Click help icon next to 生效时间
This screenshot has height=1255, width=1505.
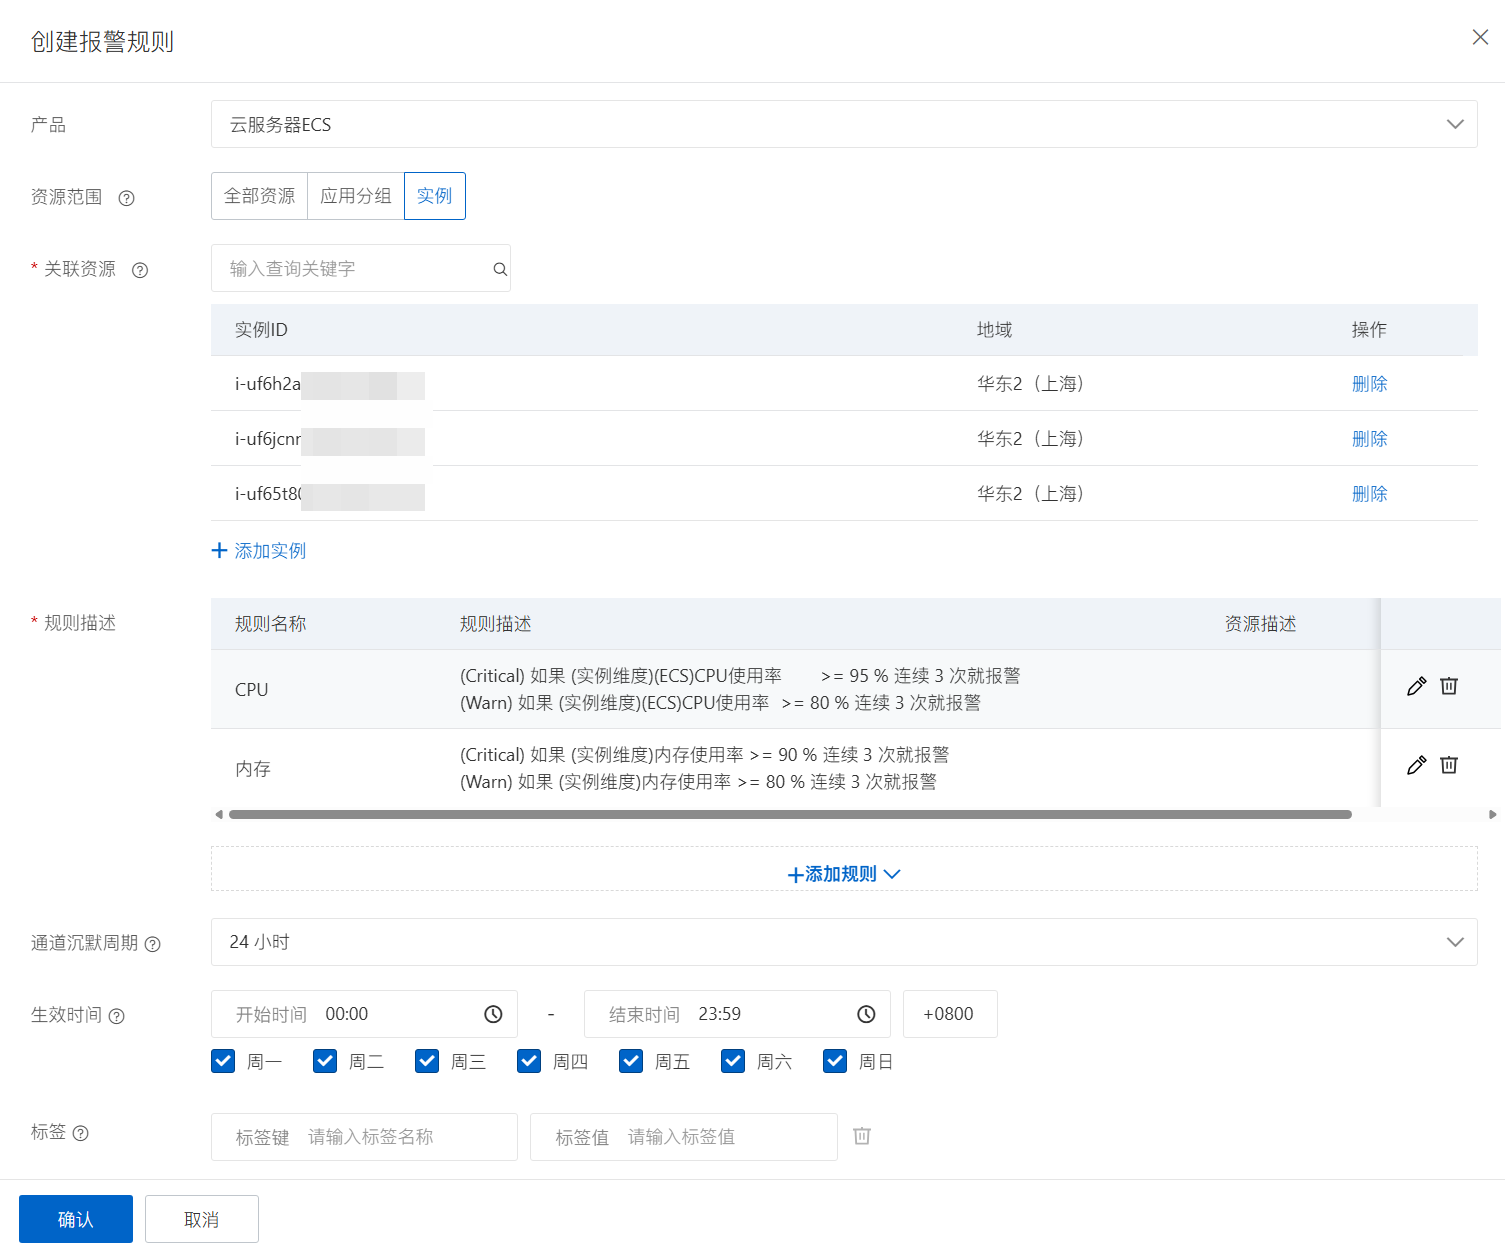[x=116, y=1016]
